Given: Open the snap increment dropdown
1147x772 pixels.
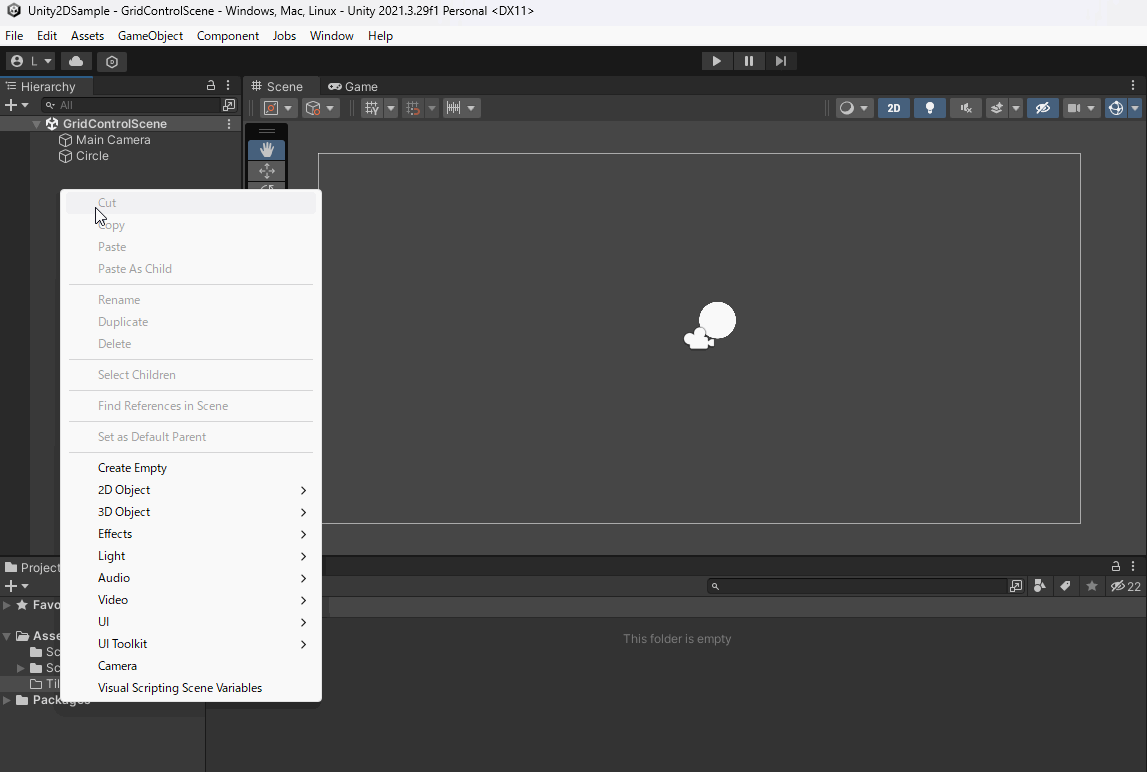Looking at the screenshot, I should tap(461, 108).
